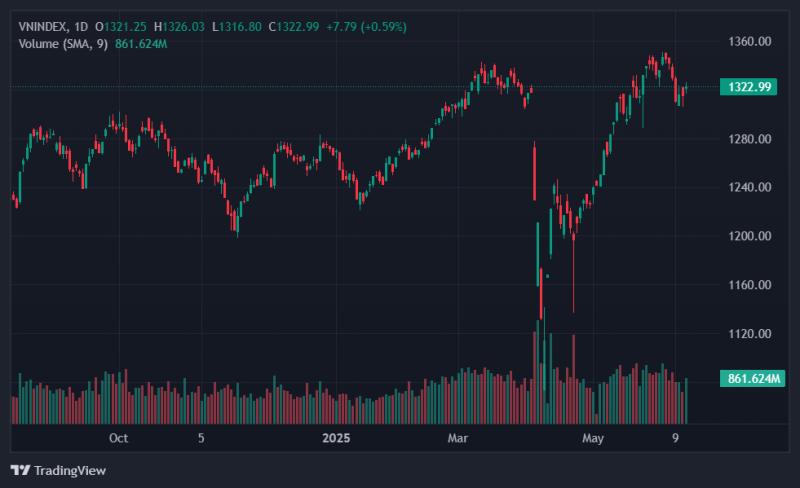
Task: Click the 1240.00 price axis label
Action: [x=749, y=187]
